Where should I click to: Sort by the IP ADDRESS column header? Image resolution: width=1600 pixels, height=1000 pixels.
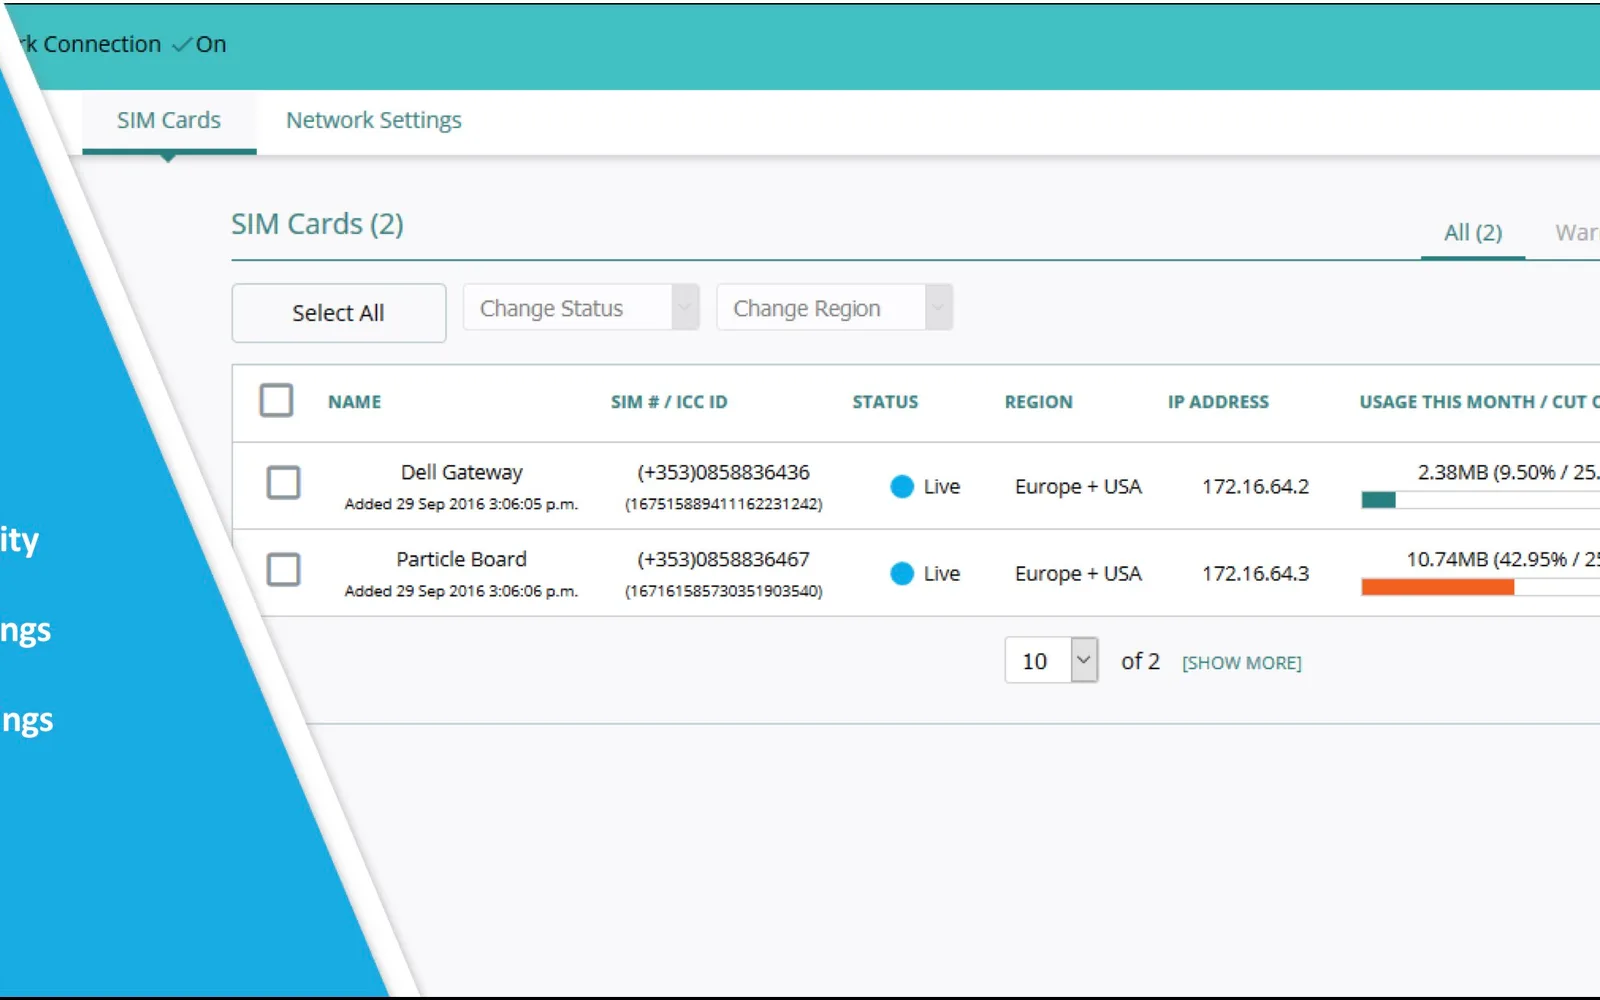point(1218,402)
